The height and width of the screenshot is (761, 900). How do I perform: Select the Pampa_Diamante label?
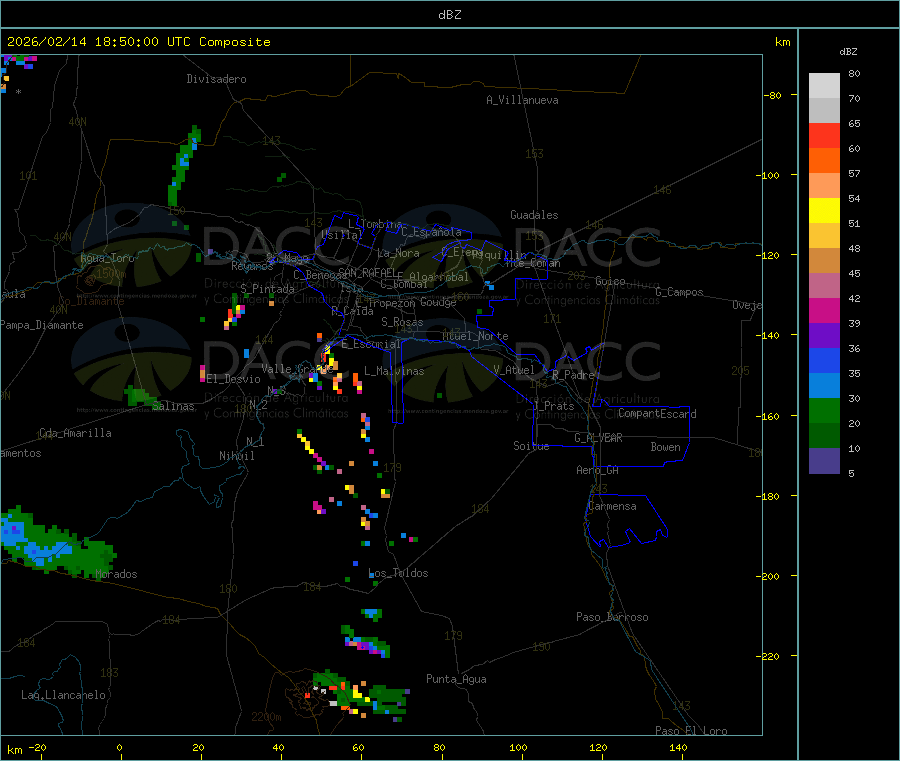(x=42, y=325)
